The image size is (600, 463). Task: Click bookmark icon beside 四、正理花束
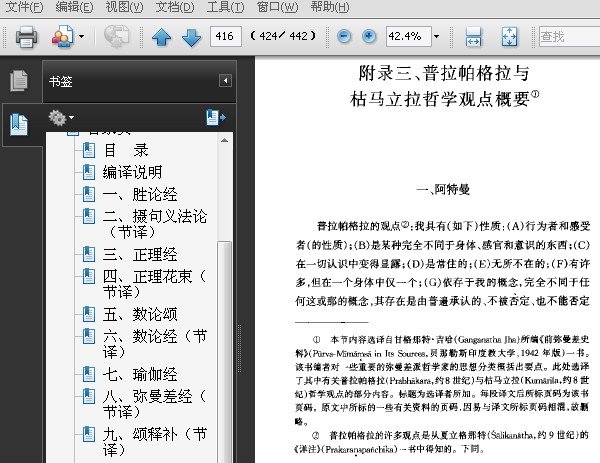tap(89, 276)
